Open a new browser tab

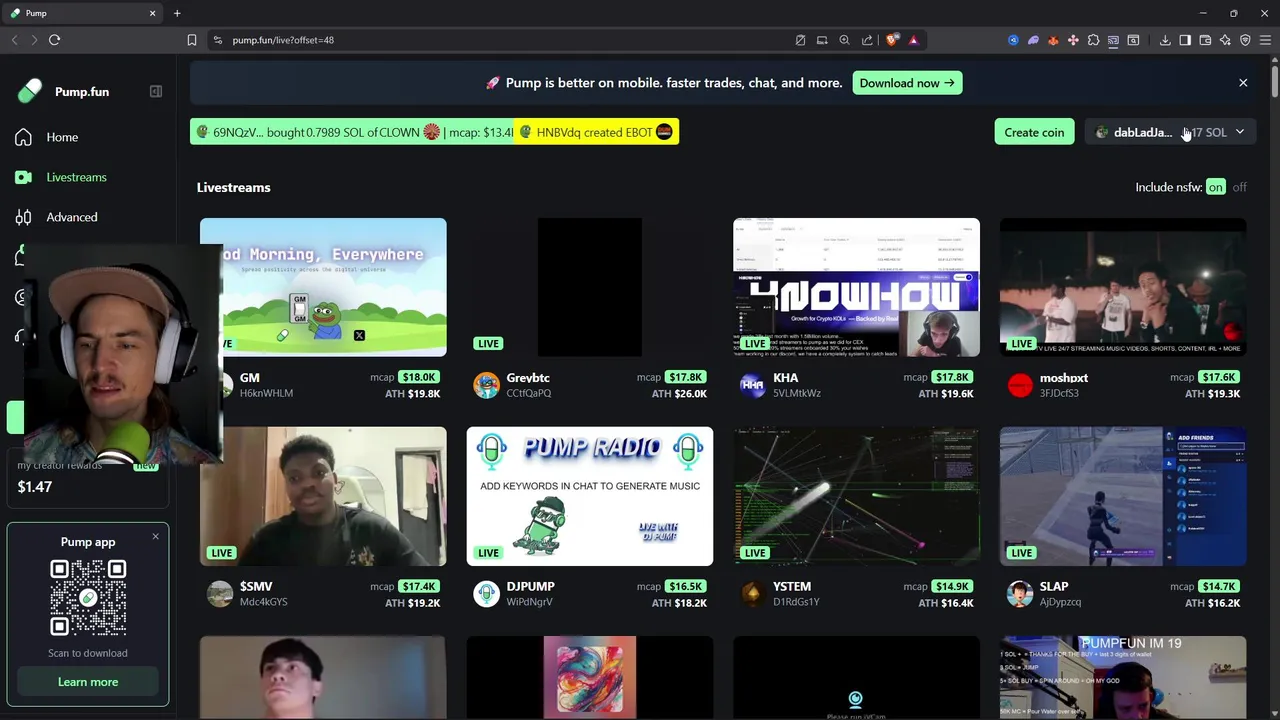click(177, 13)
